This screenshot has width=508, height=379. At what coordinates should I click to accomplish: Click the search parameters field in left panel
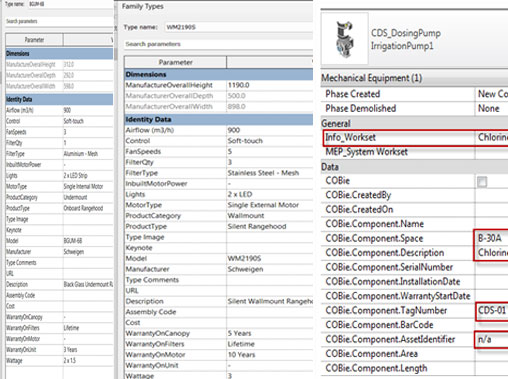point(59,21)
